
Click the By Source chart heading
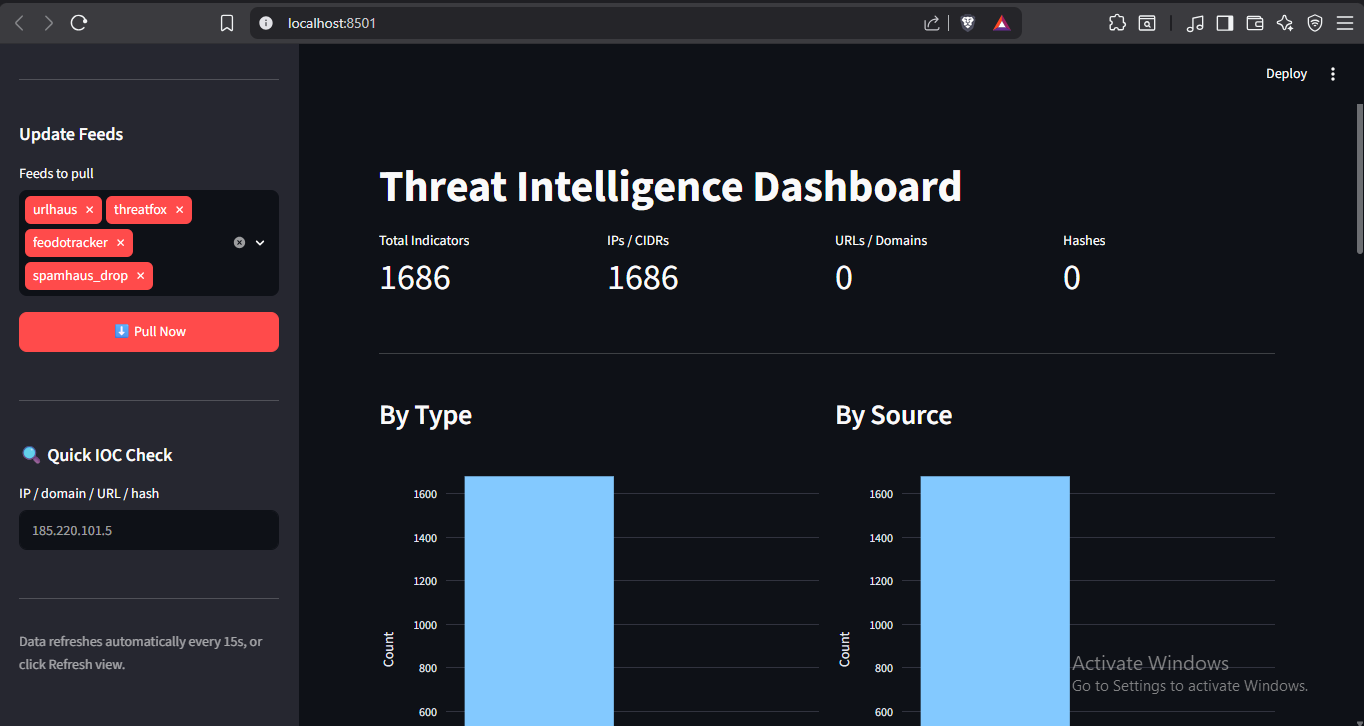[x=894, y=415]
